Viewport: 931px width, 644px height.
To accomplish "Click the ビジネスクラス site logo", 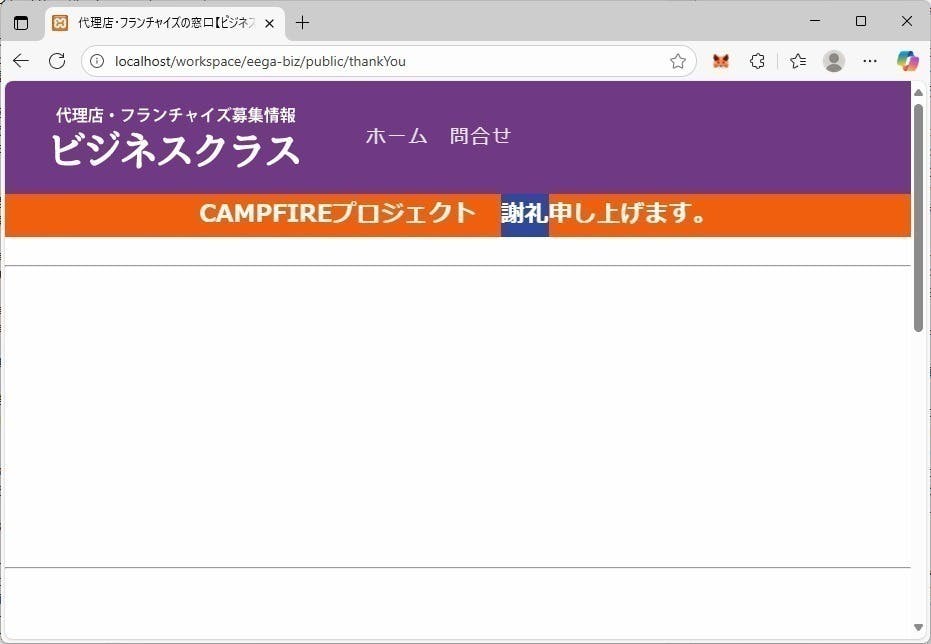I will point(175,150).
